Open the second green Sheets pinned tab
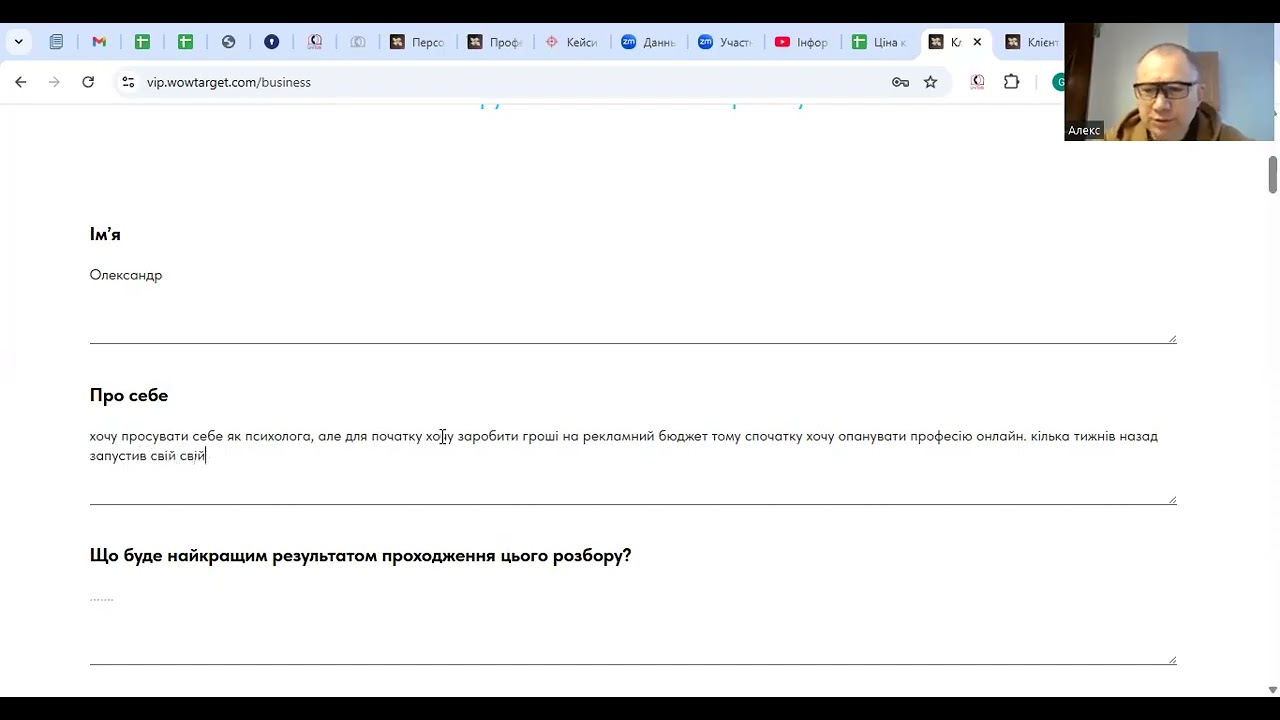1280x720 pixels. (185, 42)
